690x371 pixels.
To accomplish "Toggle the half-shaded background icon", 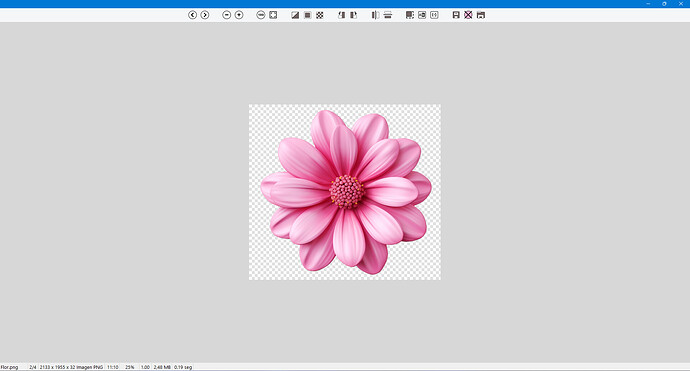I will click(x=295, y=15).
